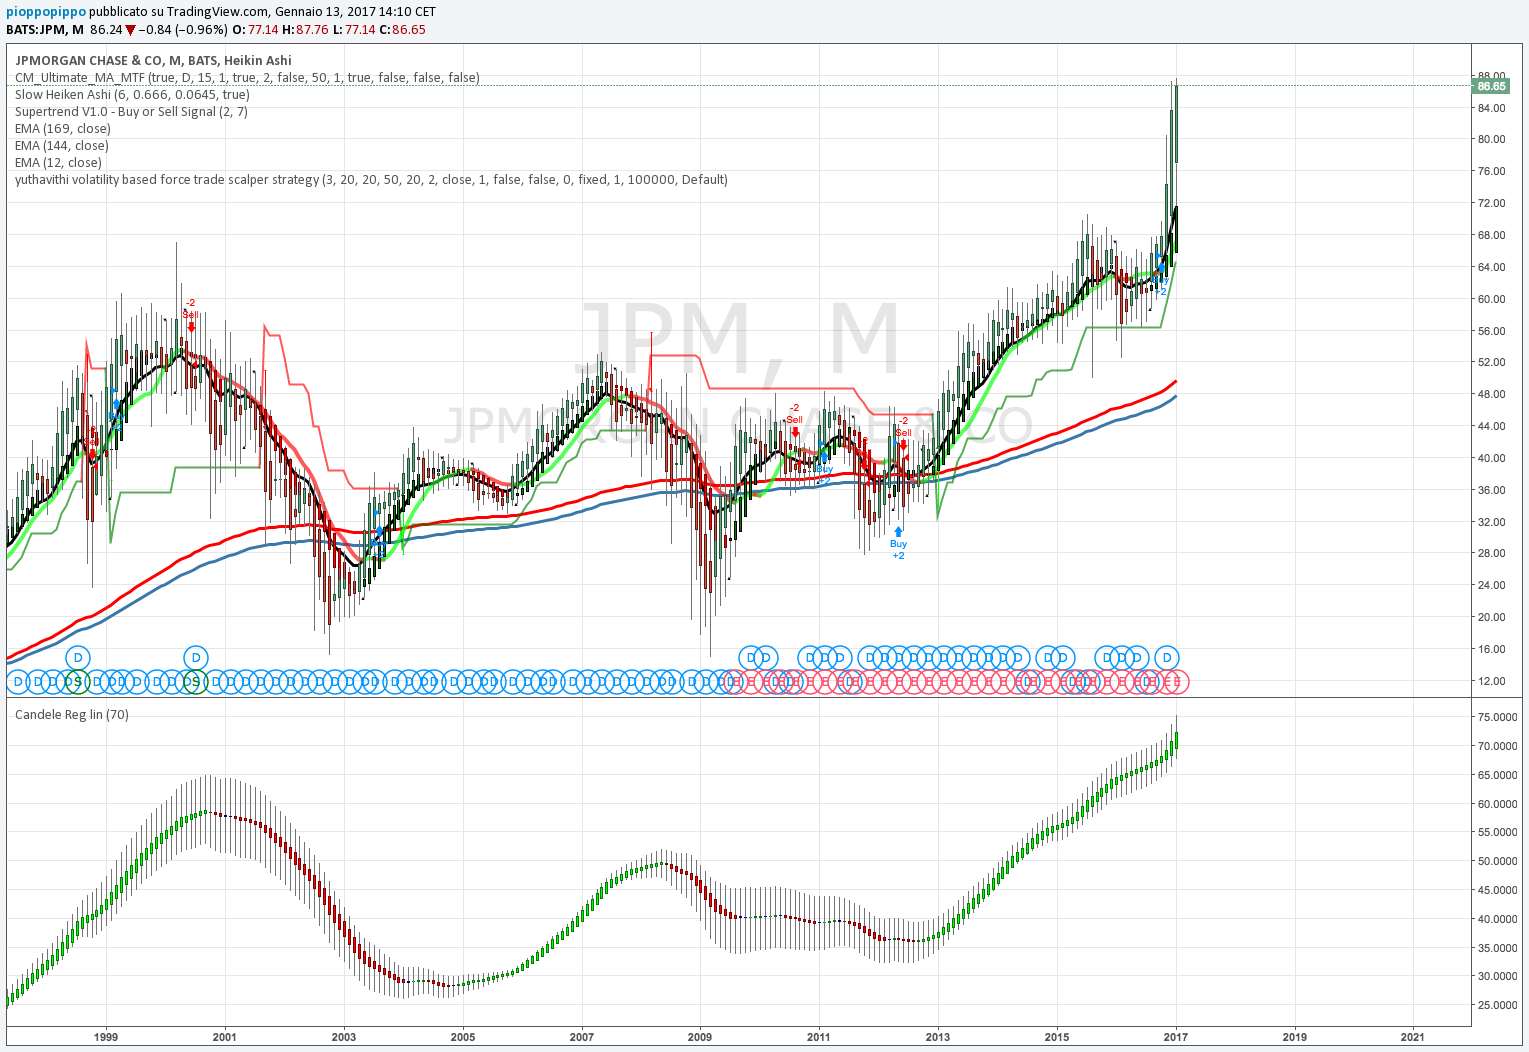This screenshot has width=1529, height=1052.
Task: Click the 84.00 price axis label
Action: 1491,107
